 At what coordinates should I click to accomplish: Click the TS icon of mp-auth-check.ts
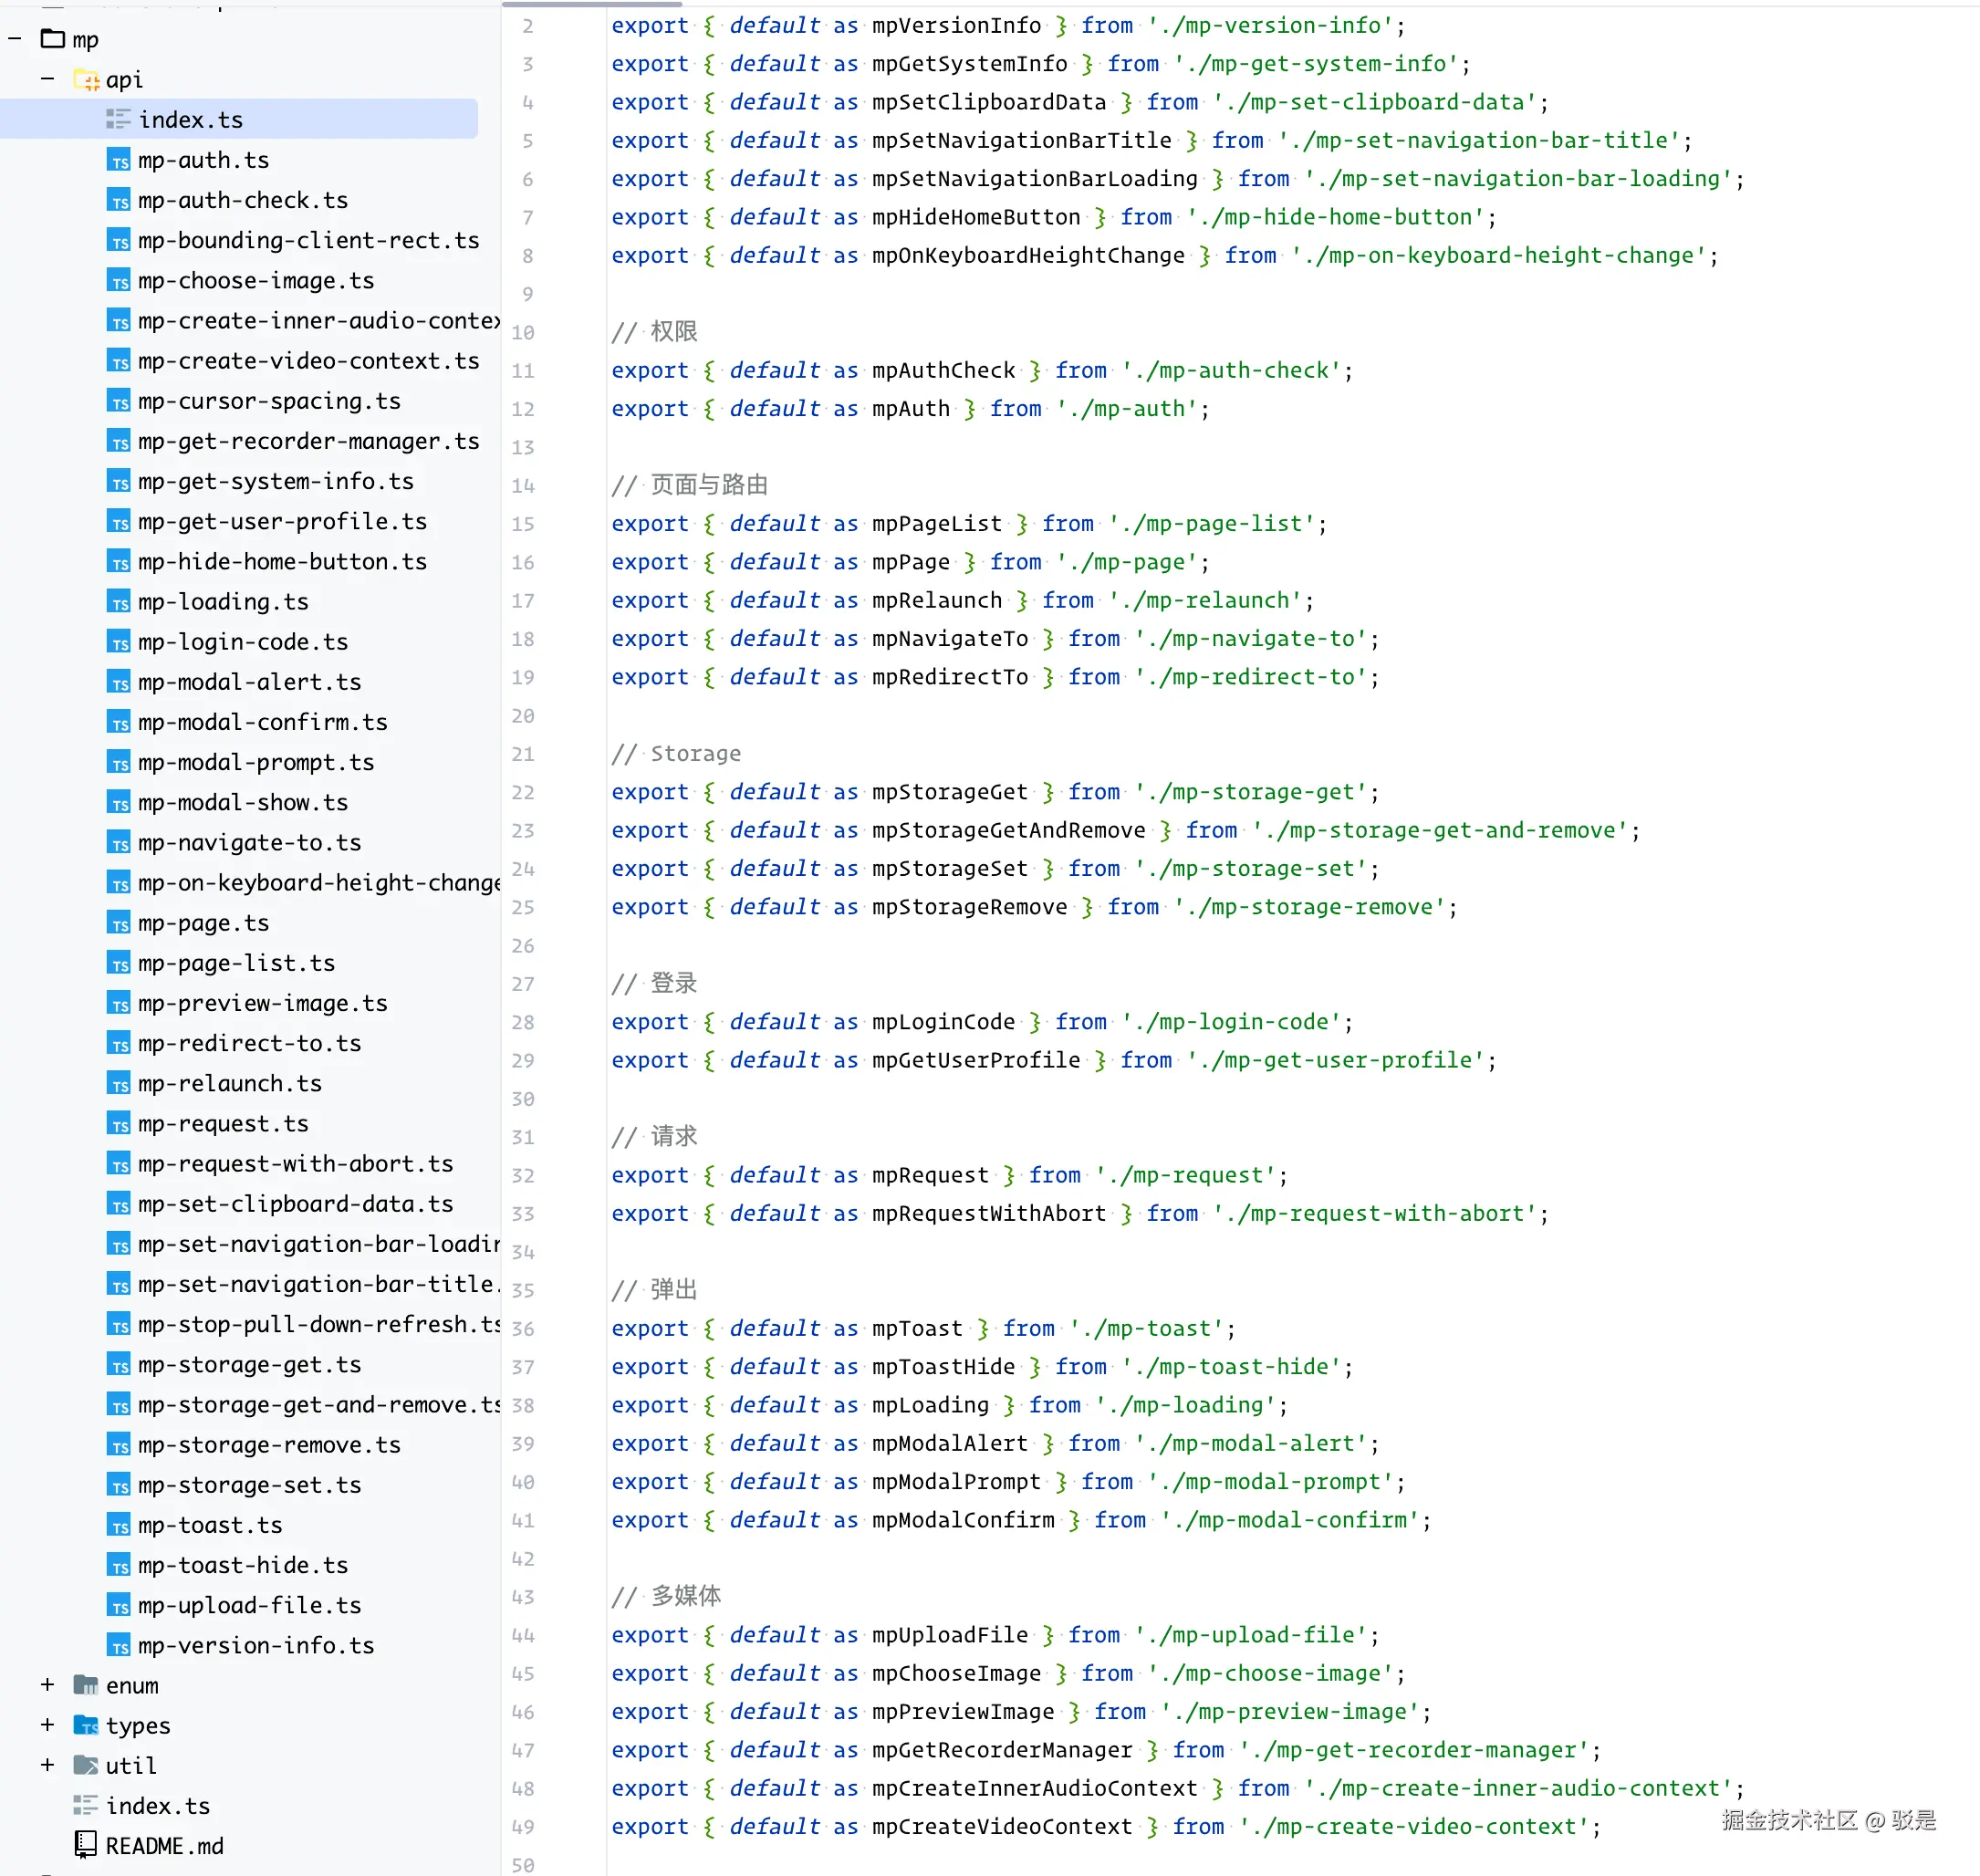(x=119, y=200)
